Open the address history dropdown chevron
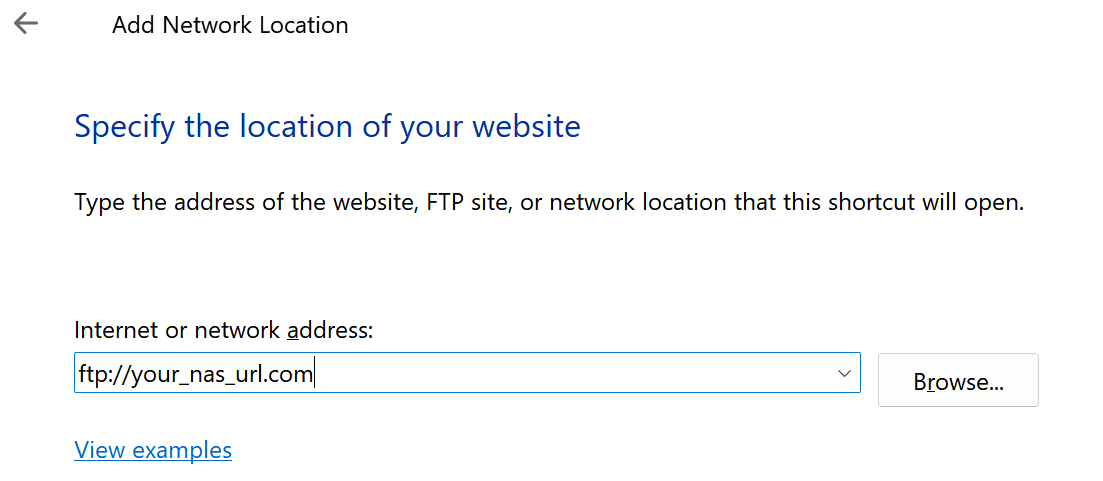Viewport: 1103px width, 481px height. pos(844,373)
